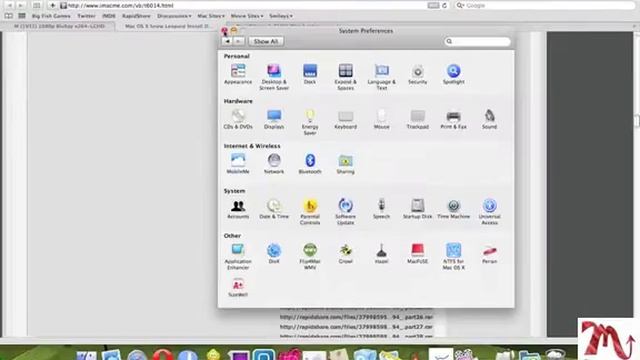Click Show All in System Preferences
The height and width of the screenshot is (360, 640).
266,41
